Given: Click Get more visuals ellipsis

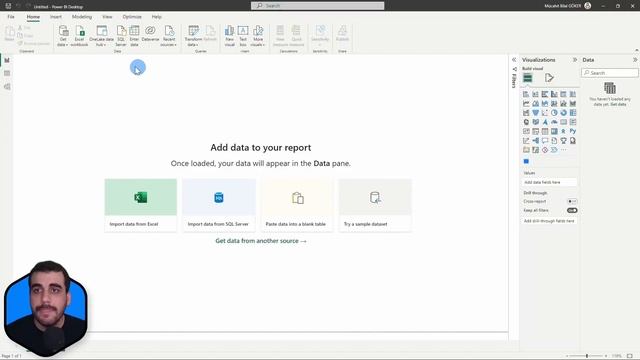Looking at the screenshot, I should pyautogui.click(x=563, y=150).
